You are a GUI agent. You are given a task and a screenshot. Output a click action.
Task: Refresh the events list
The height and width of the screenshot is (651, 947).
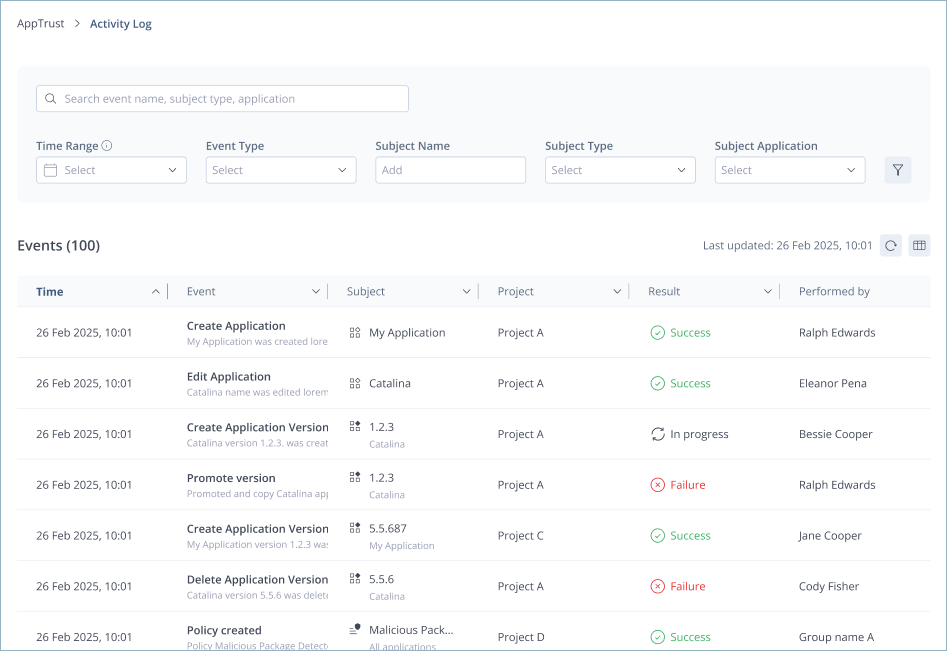(891, 245)
